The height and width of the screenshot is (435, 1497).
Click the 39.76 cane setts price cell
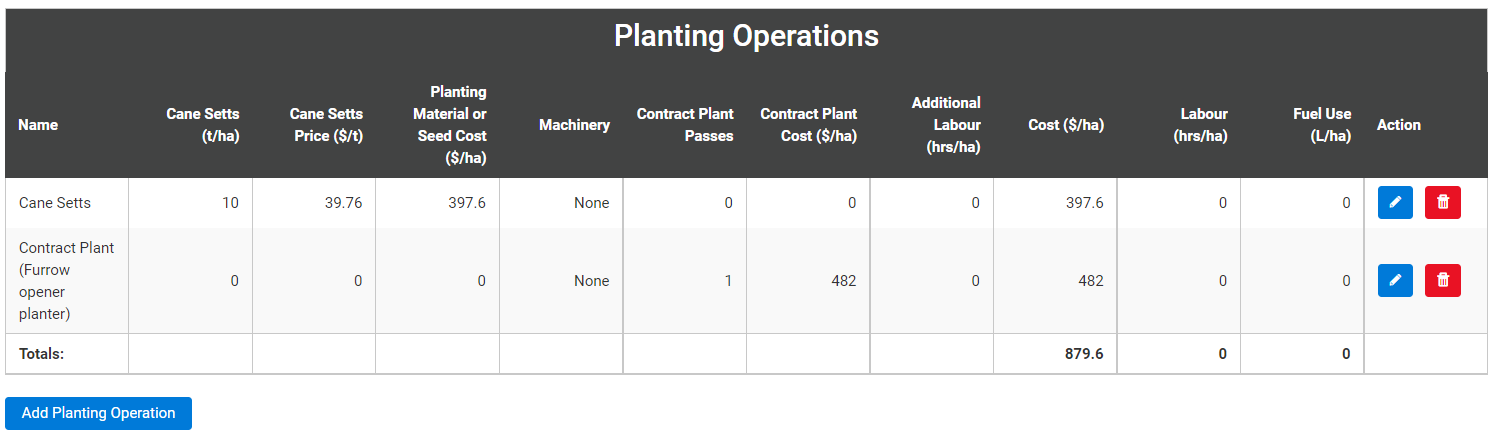point(343,203)
